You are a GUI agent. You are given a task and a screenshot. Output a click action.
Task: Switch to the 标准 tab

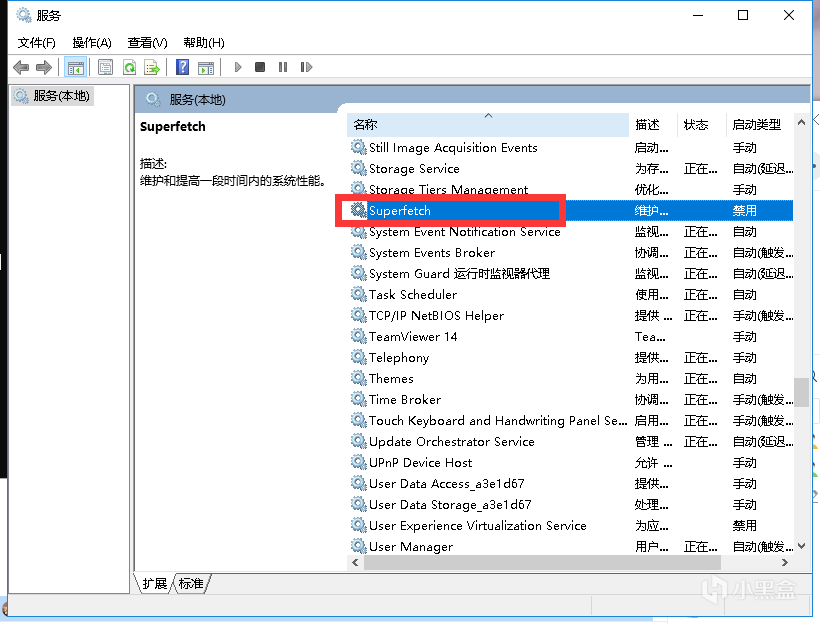click(191, 583)
